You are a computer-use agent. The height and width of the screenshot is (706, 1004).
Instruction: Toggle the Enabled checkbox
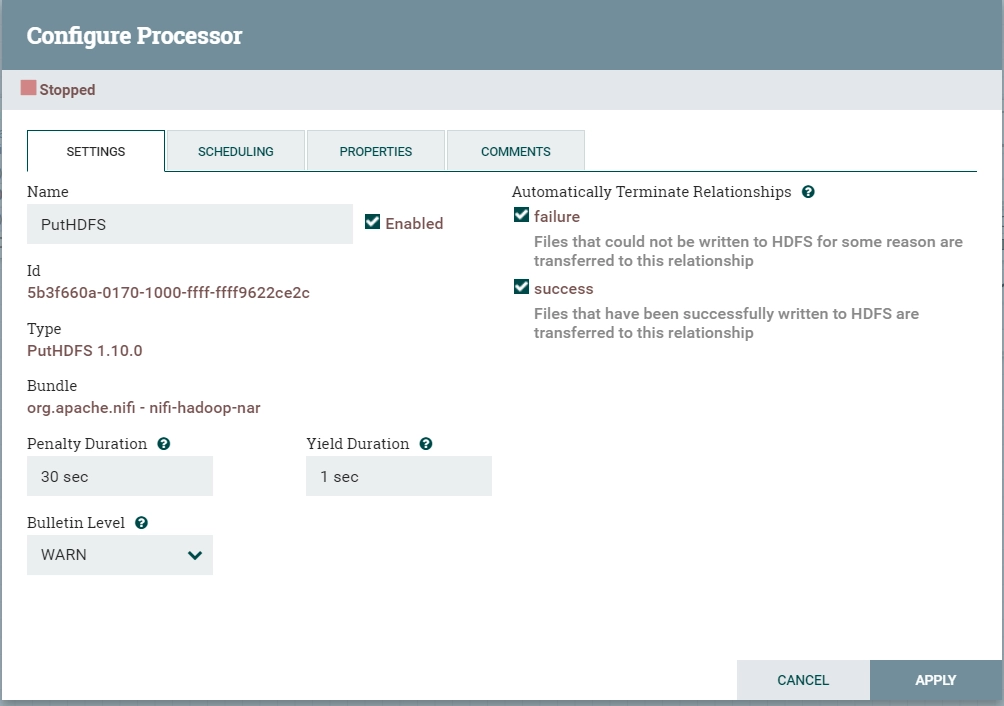(x=372, y=221)
